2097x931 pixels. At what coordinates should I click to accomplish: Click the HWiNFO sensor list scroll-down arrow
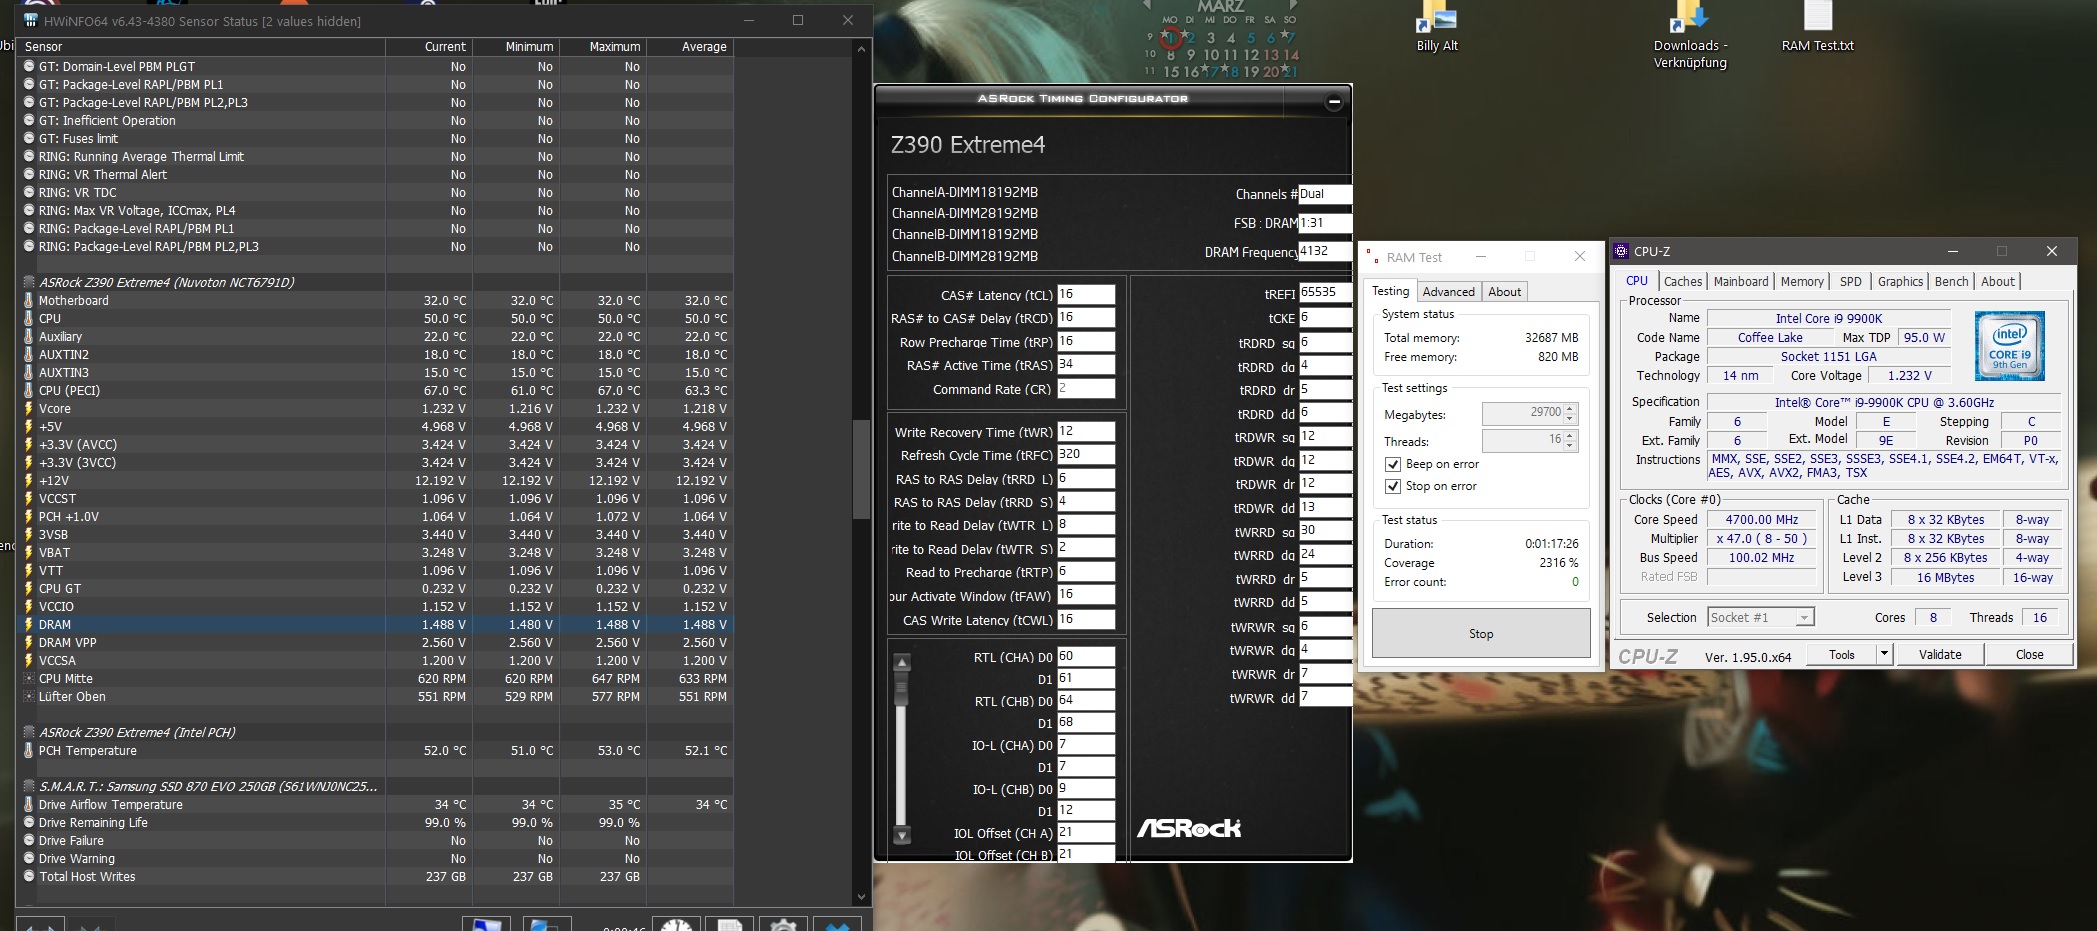pyautogui.click(x=861, y=897)
